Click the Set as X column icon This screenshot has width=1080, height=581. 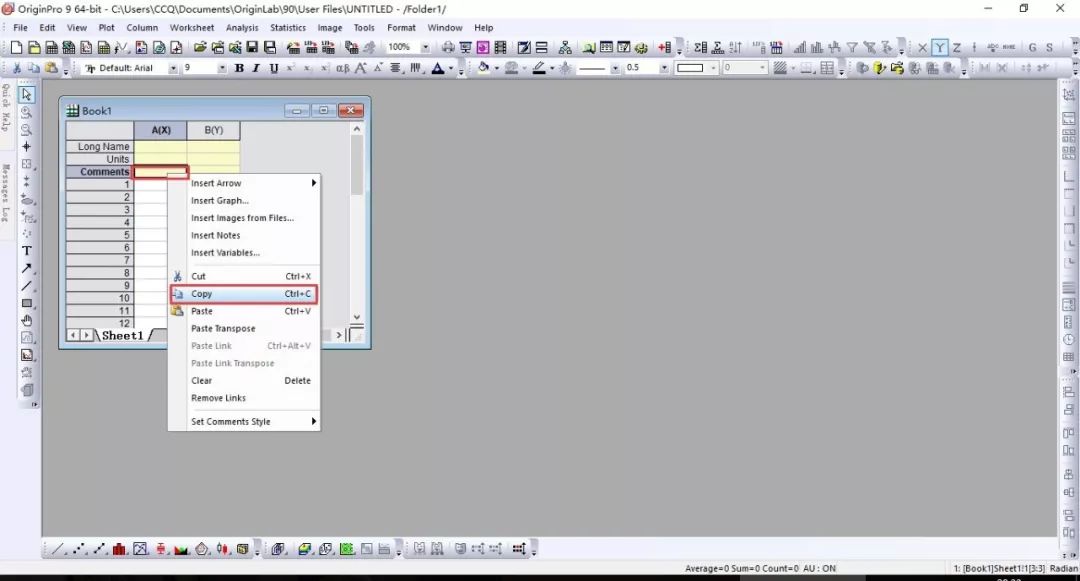coord(922,47)
